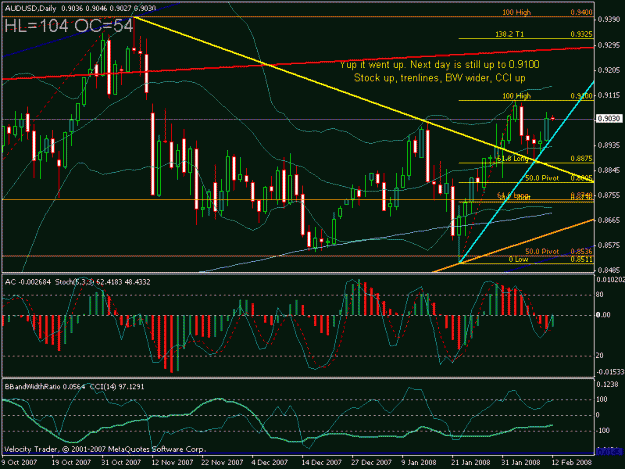Image resolution: width=625 pixels, height=469 pixels.
Task: Select the CCI(14) 97.1291 readout
Action: [x=116, y=387]
